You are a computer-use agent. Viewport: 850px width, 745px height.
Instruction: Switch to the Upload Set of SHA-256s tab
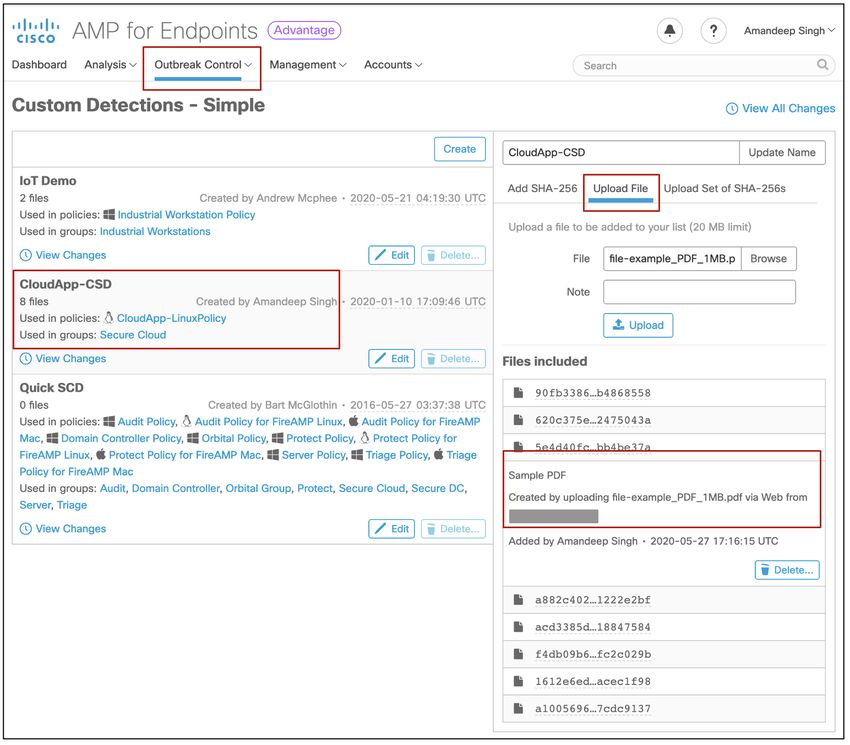tap(724, 188)
